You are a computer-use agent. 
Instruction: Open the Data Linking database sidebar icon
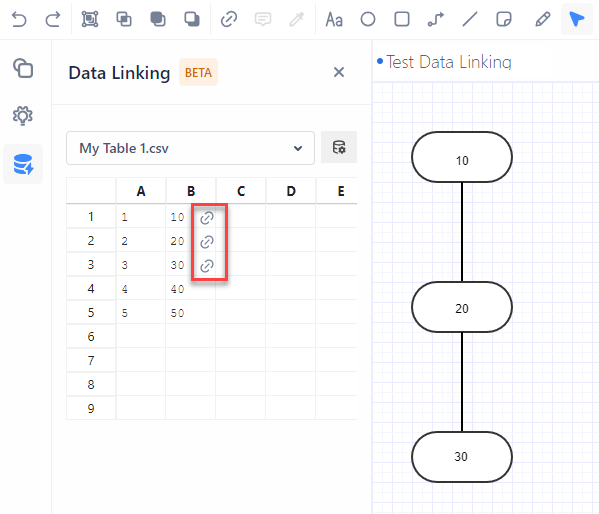(x=23, y=164)
